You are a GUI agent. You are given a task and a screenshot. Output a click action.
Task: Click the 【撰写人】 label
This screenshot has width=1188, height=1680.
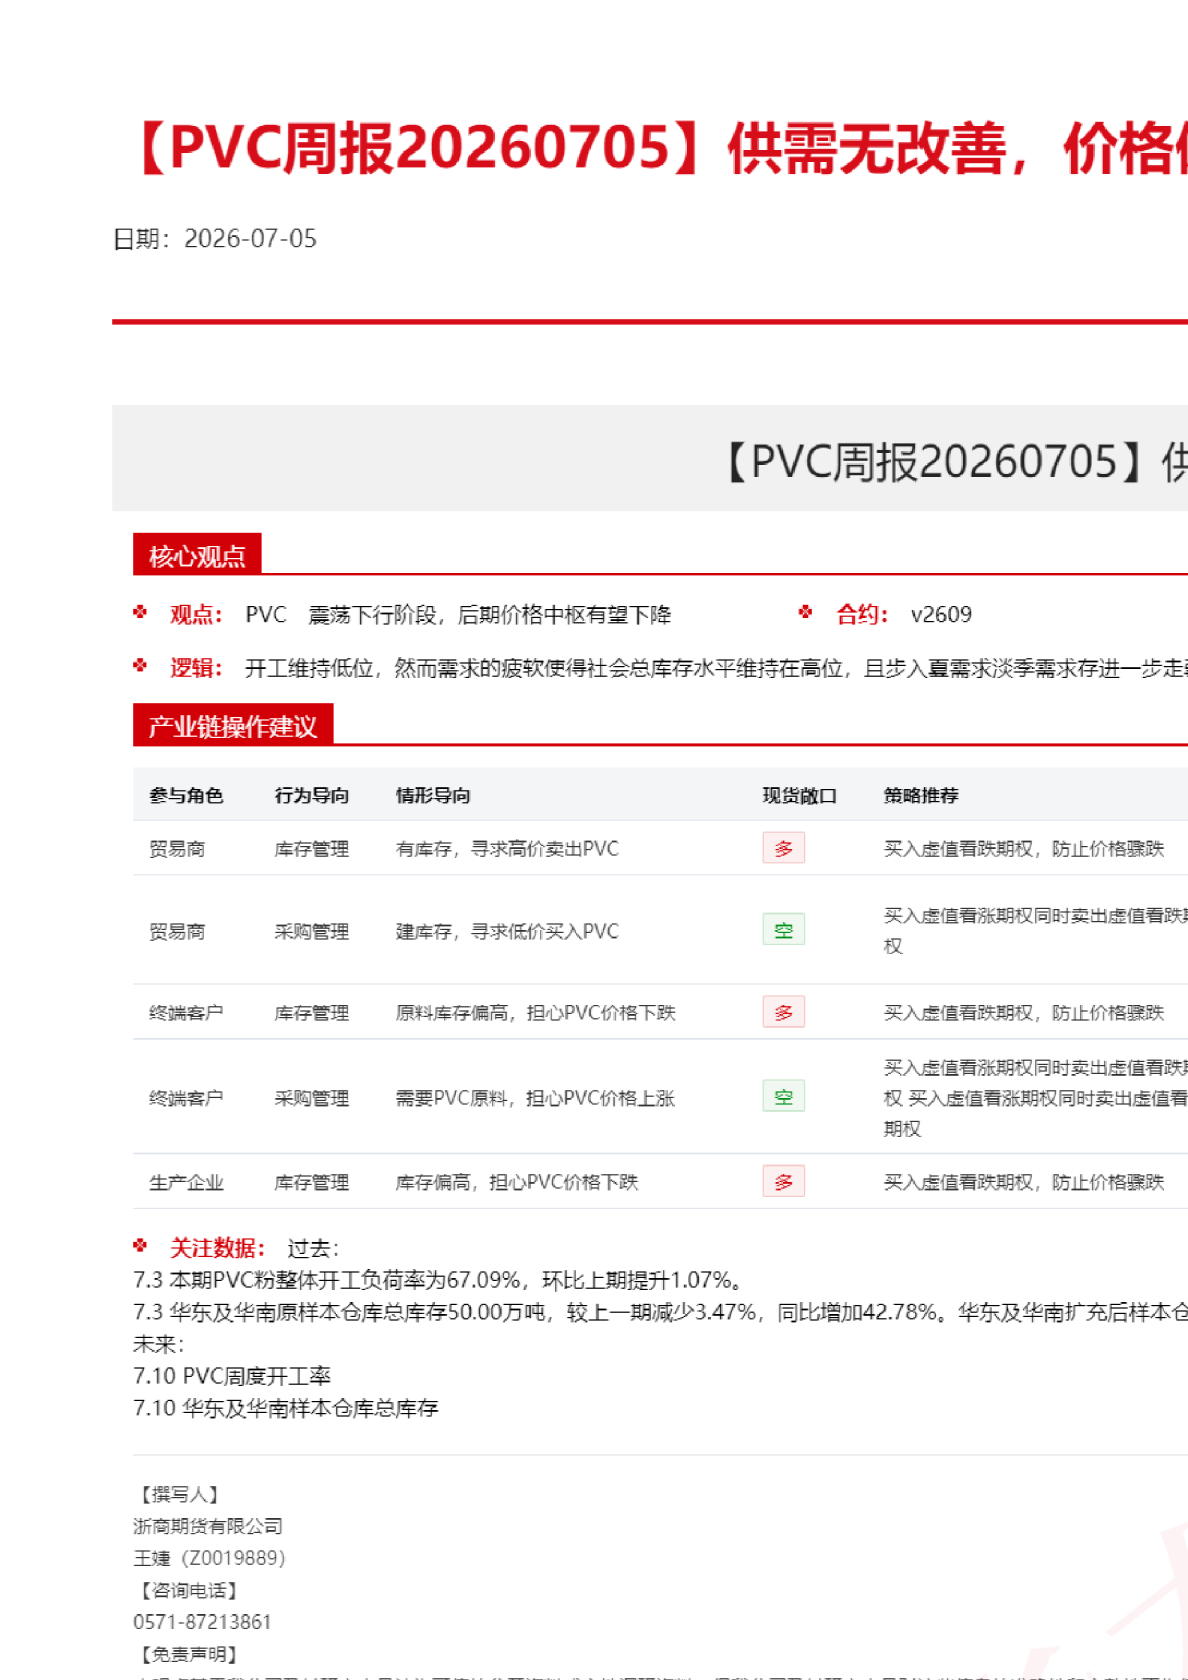click(x=180, y=1494)
